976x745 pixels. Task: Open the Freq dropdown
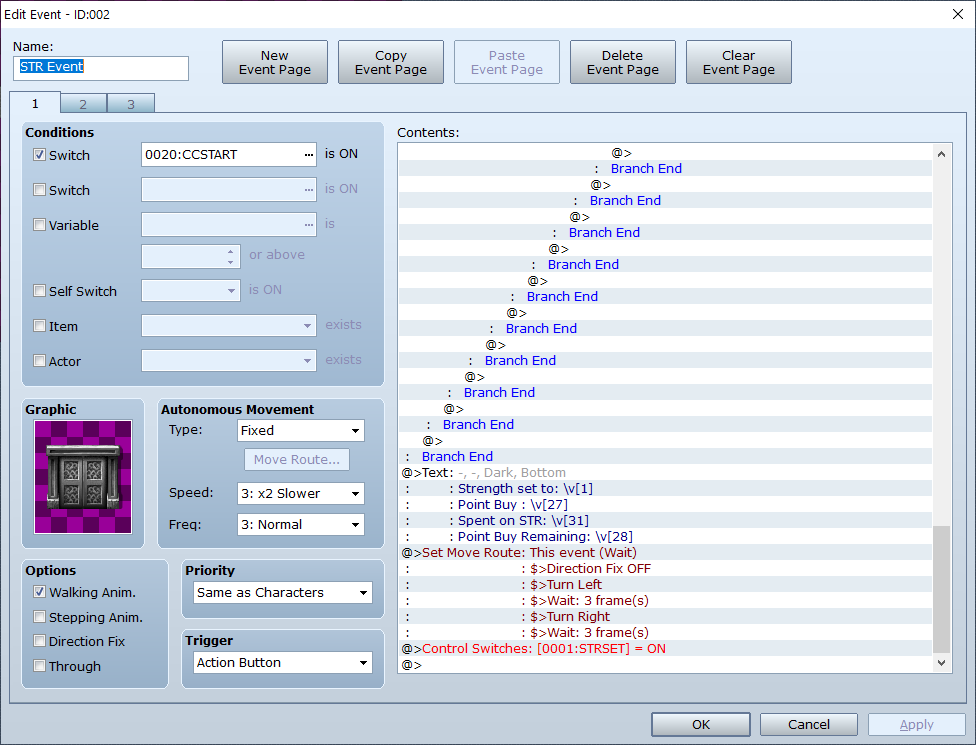point(301,525)
